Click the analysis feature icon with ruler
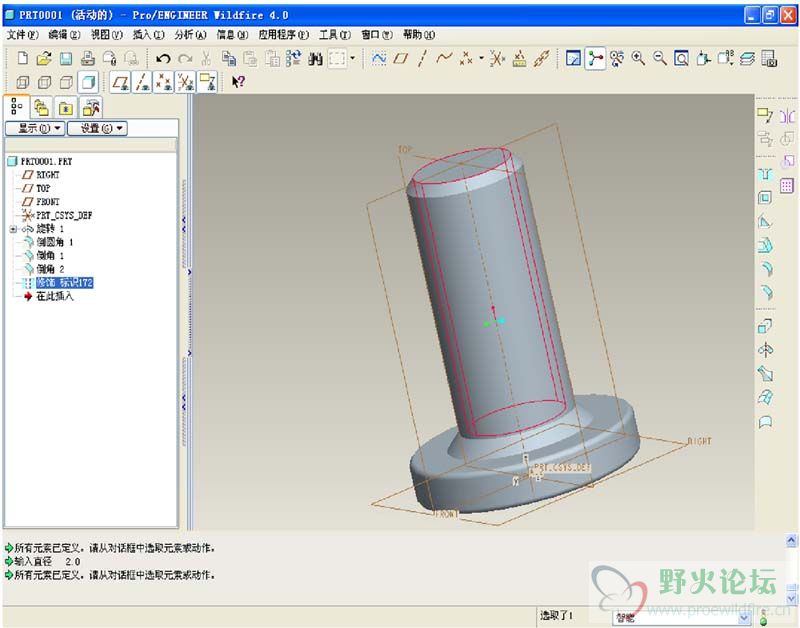This screenshot has height=628, width=800. click(519, 59)
